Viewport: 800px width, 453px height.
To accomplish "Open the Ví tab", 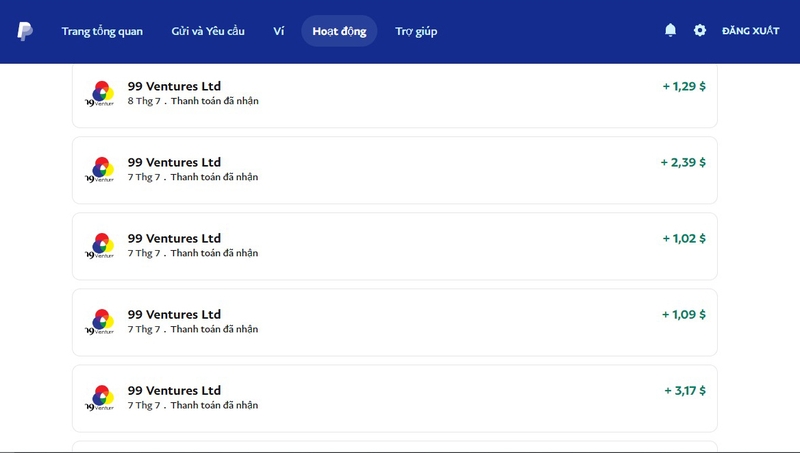I will [279, 31].
